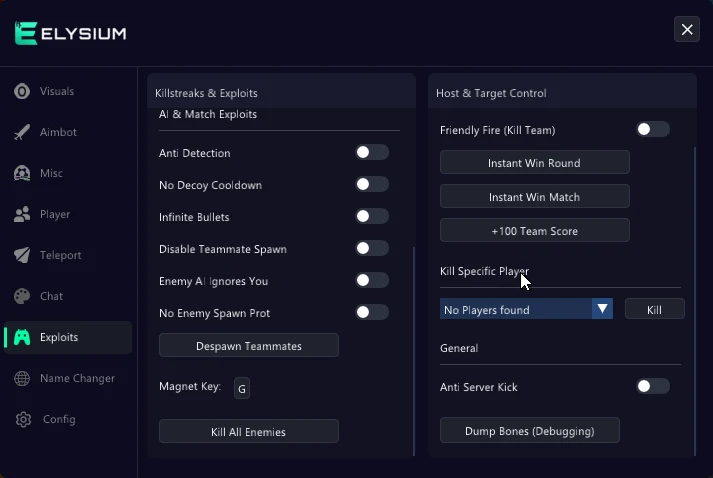The width and height of the screenshot is (713, 478).
Task: Click the Elysium logo icon
Action: pos(25,33)
